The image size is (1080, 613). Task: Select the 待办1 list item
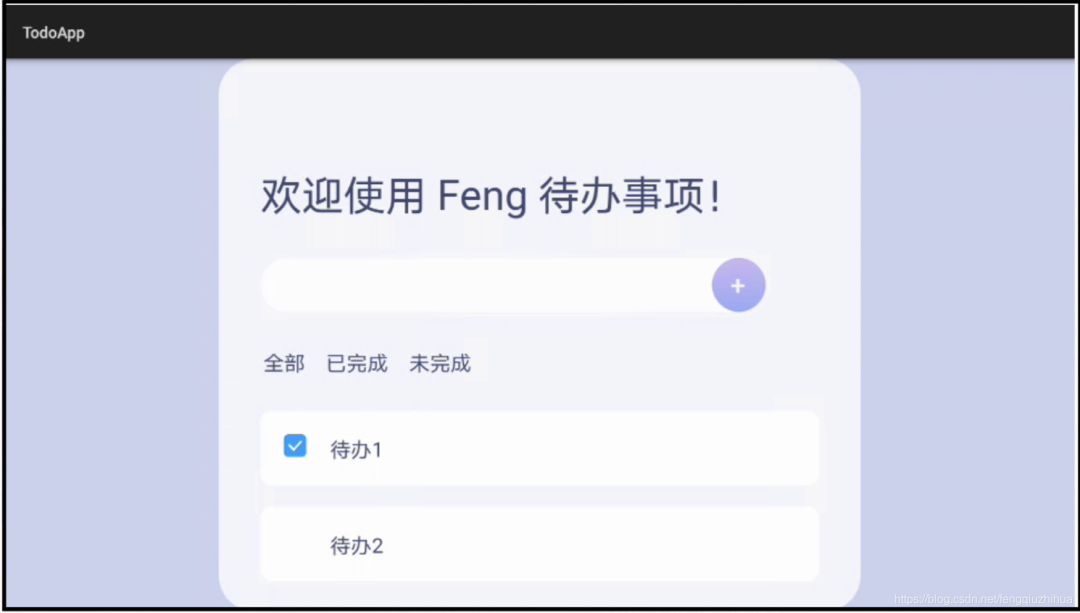click(540, 449)
